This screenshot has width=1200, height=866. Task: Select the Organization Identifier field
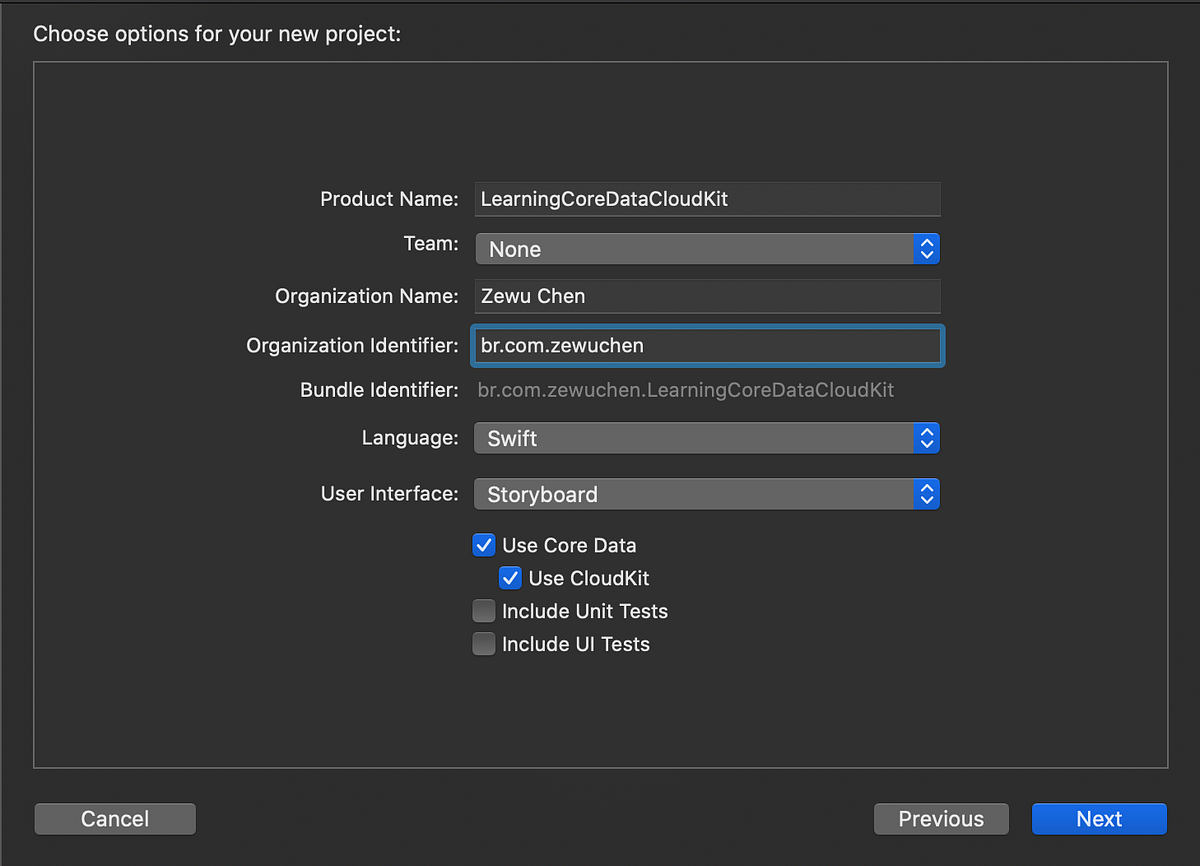pyautogui.click(x=707, y=345)
